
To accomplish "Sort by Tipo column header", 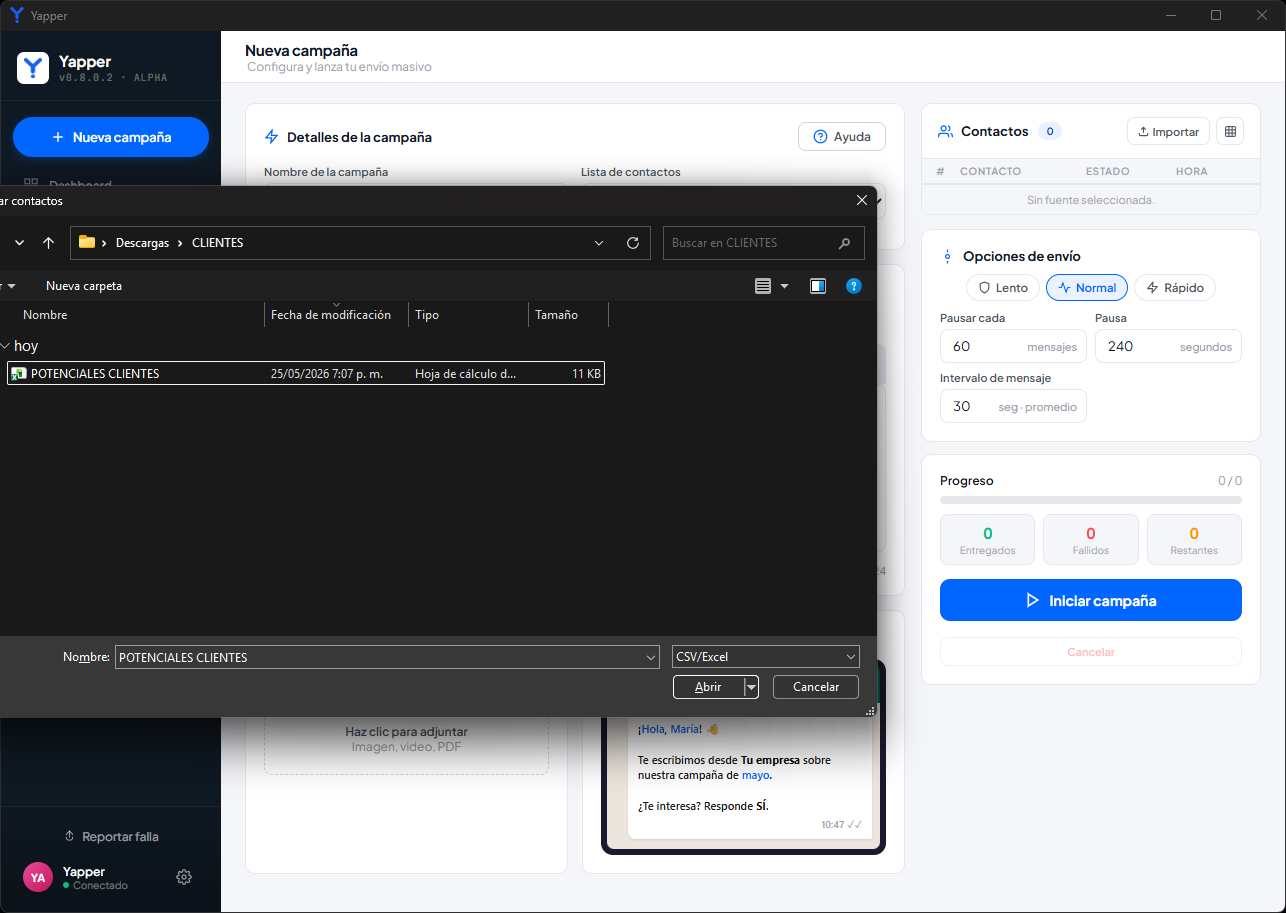I will 427,315.
